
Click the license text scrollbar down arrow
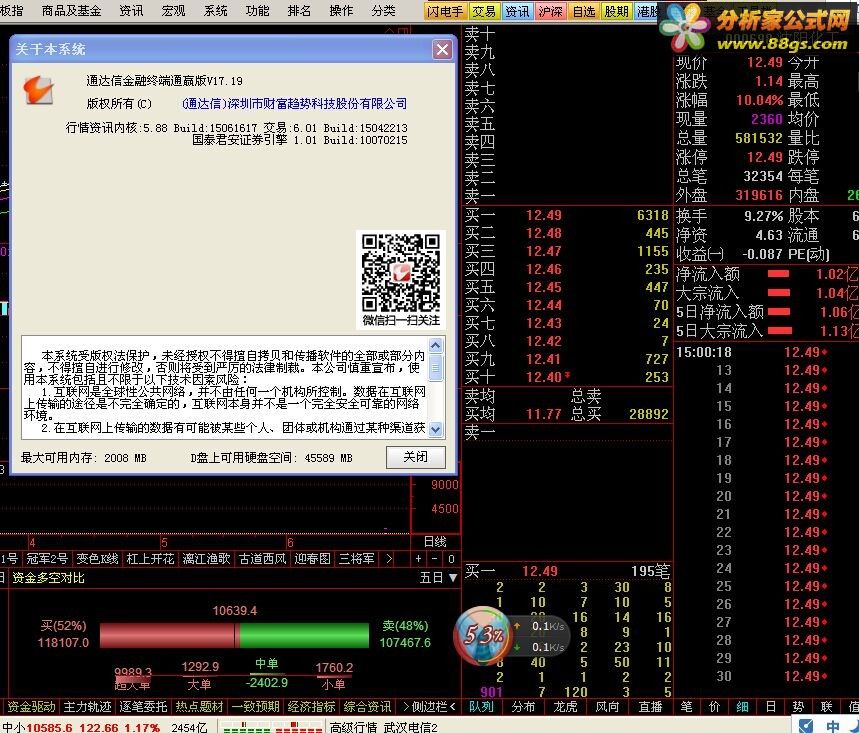(x=436, y=429)
